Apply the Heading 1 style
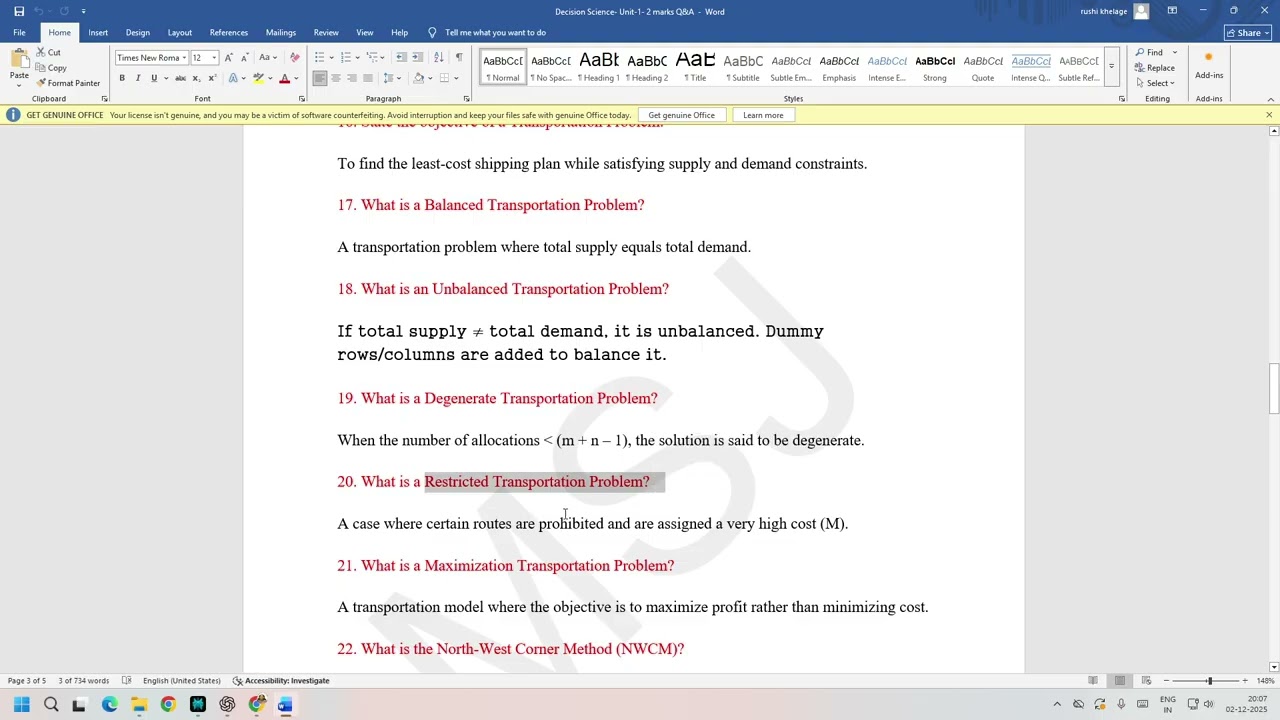The image size is (1280, 720). (599, 67)
